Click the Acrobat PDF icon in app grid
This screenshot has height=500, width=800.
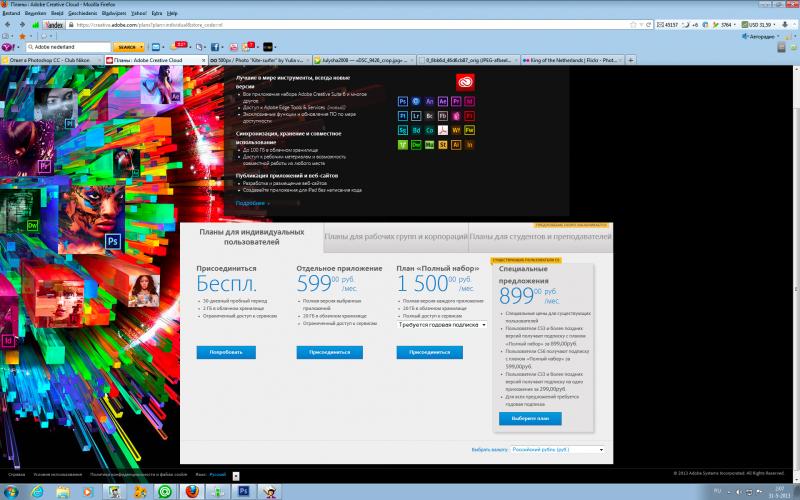(443, 130)
